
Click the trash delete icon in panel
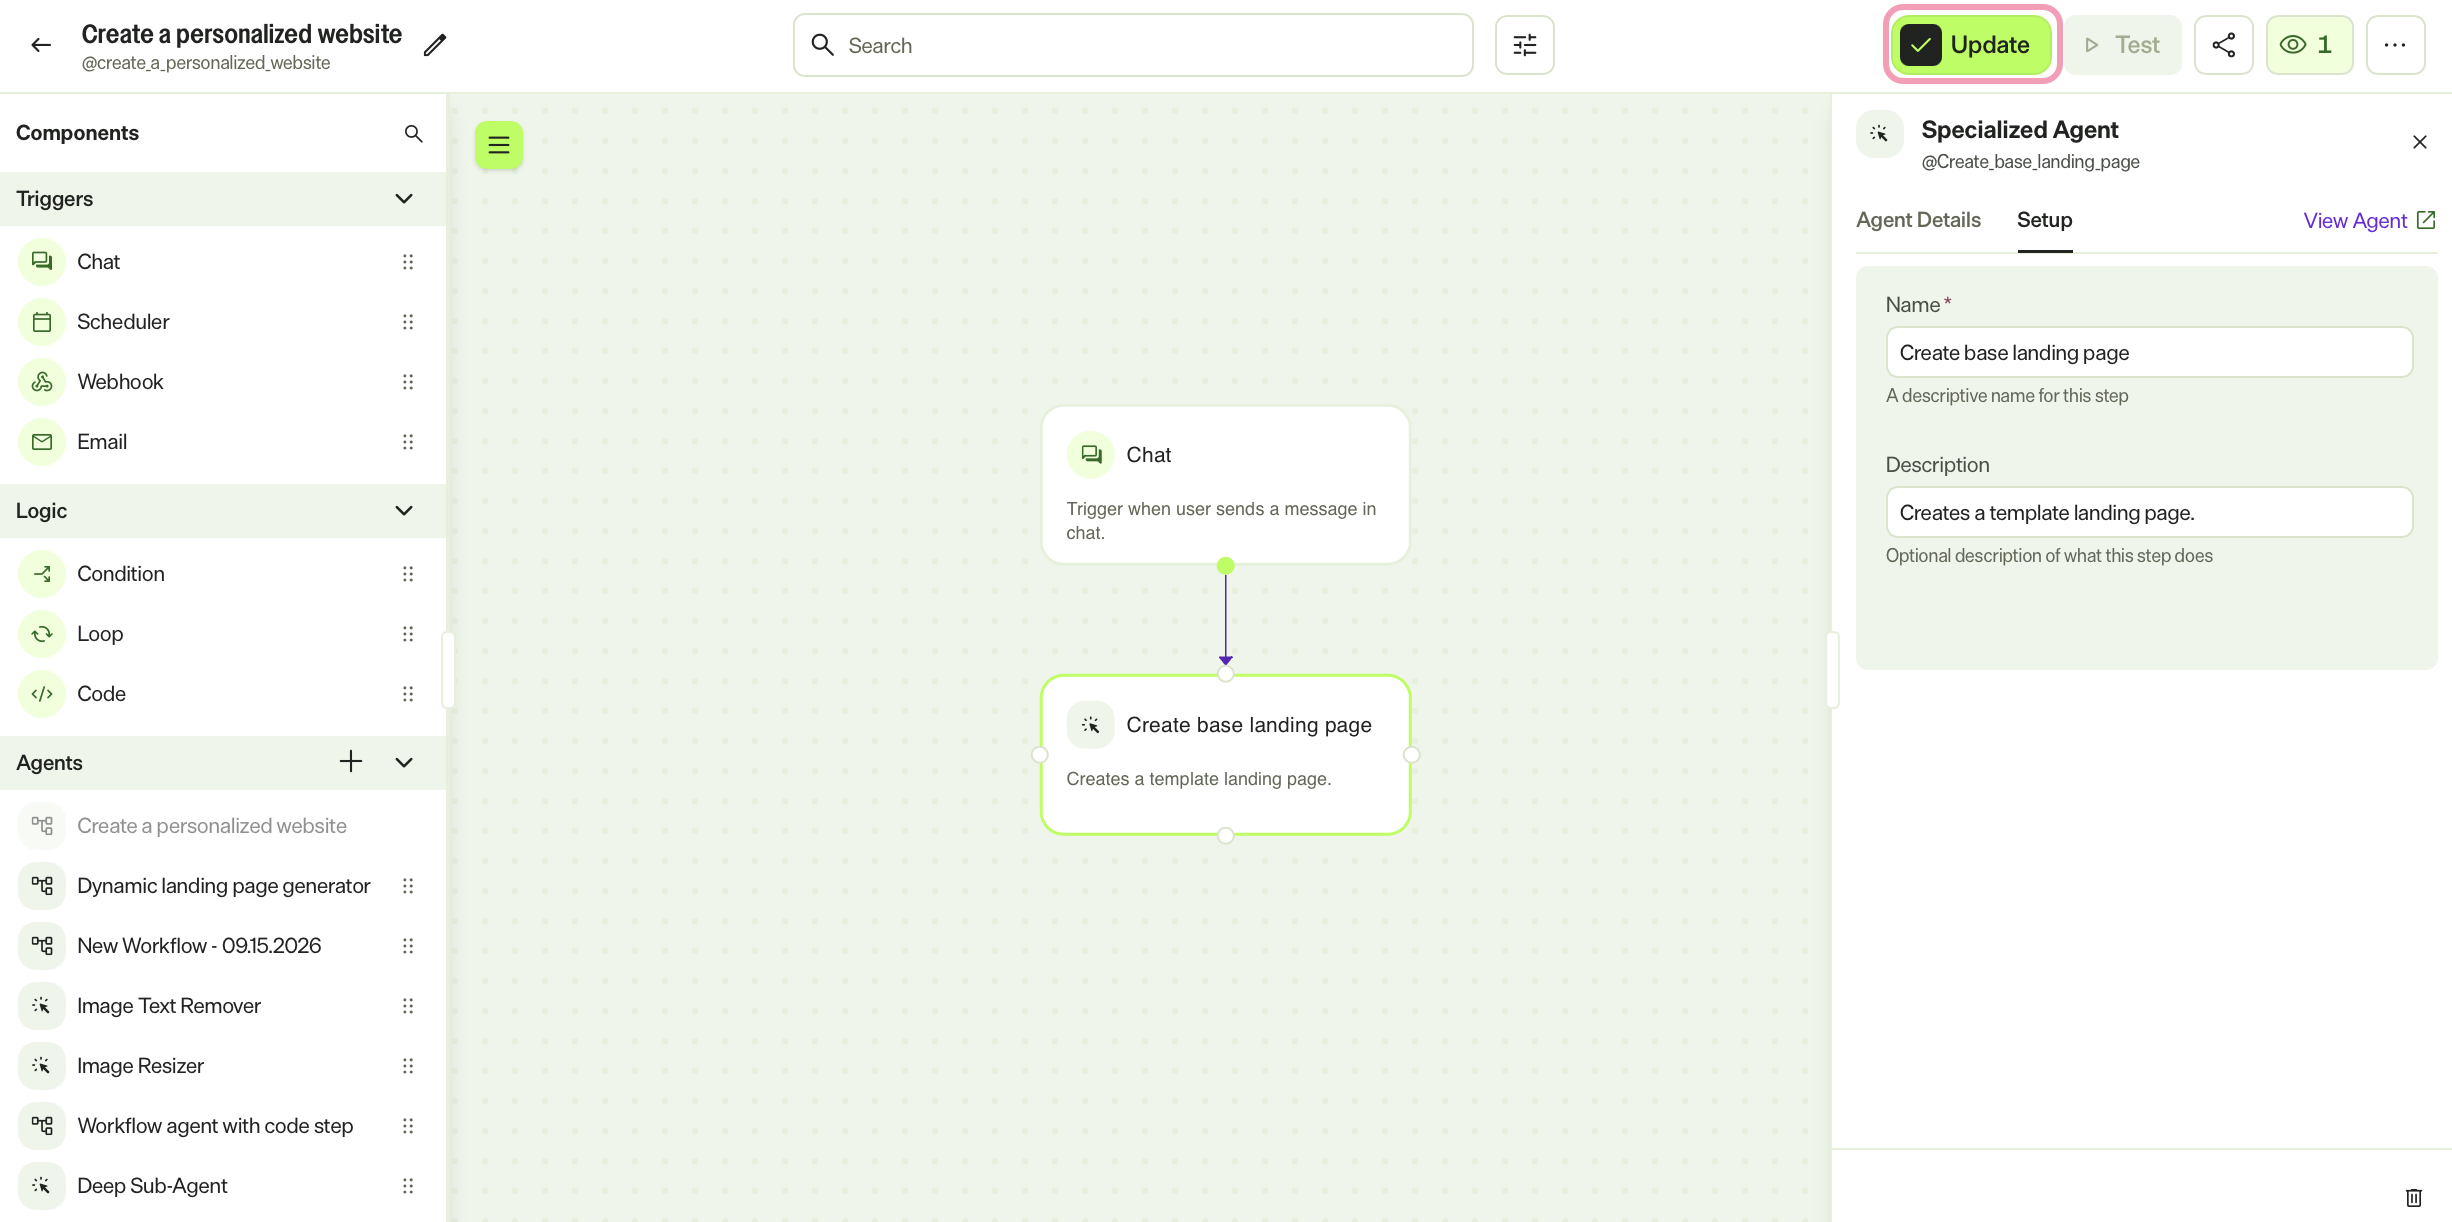point(2414,1198)
